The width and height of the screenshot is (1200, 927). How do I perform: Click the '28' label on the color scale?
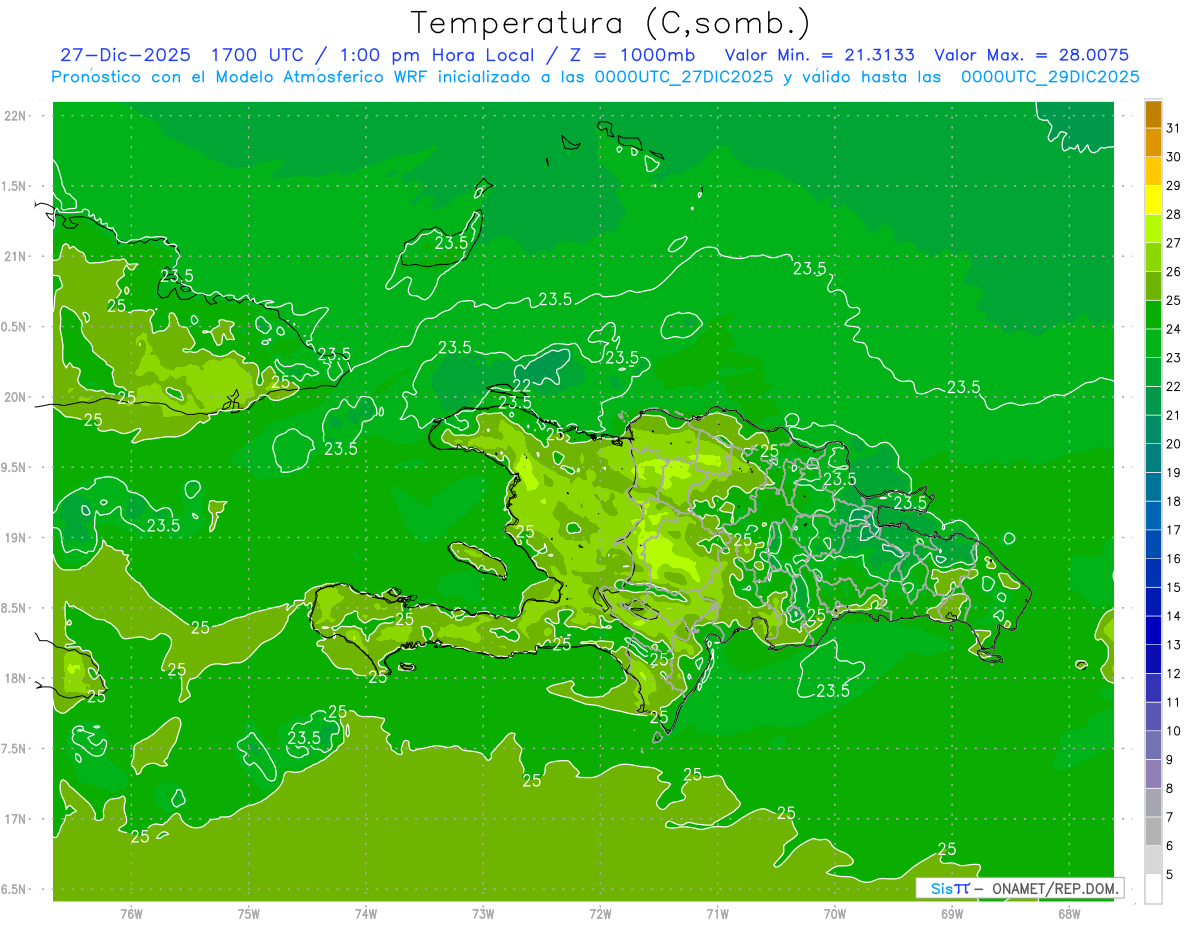(x=1174, y=214)
